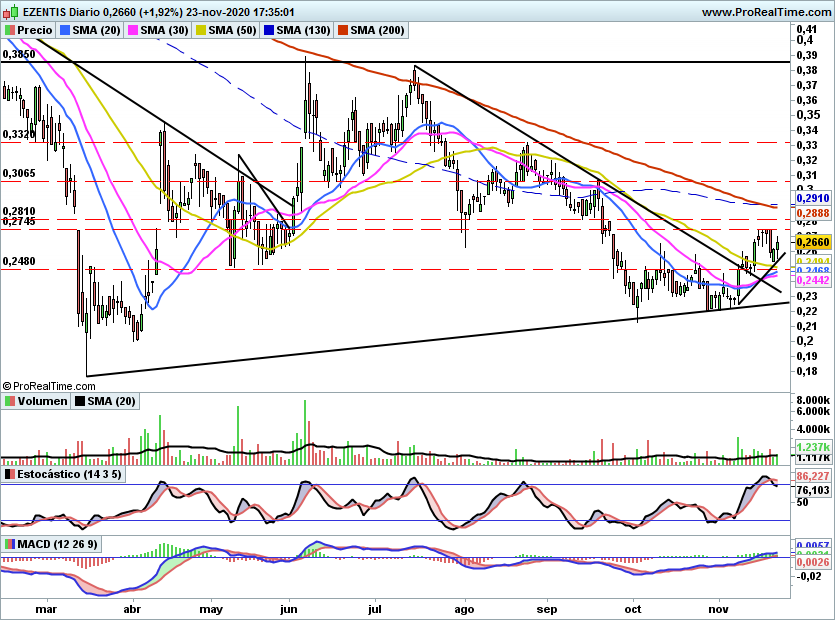Click the 8.000k volume axis label
Image resolution: width=835 pixels, height=620 pixels.
click(813, 400)
